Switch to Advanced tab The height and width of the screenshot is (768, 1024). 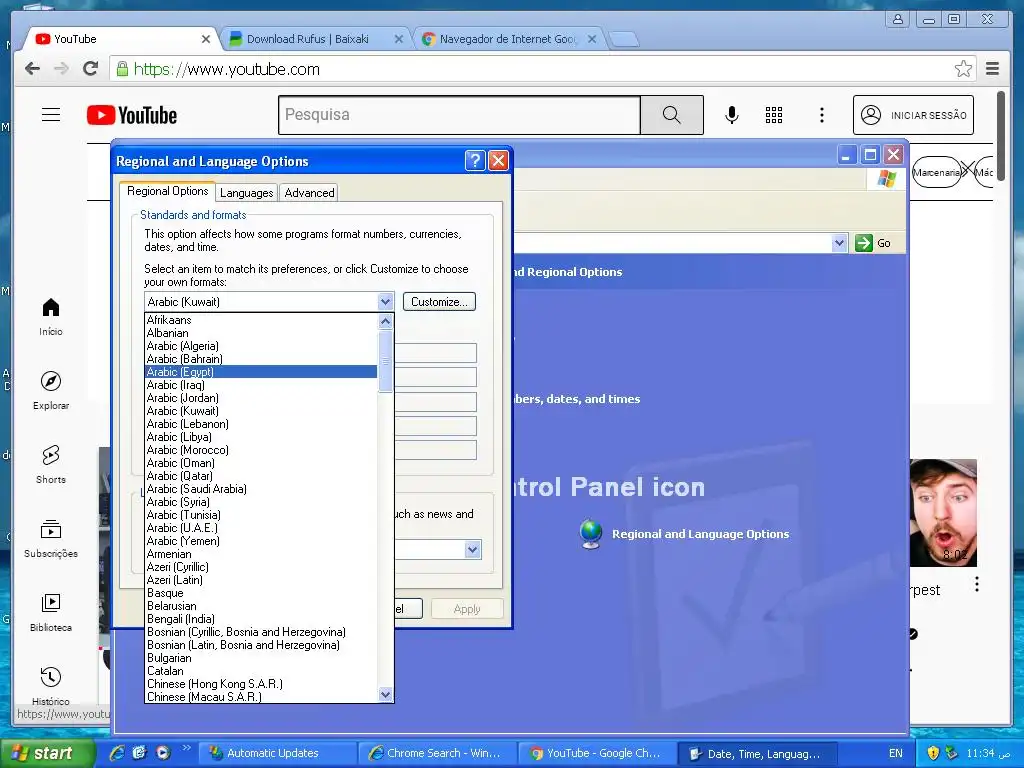click(x=309, y=193)
